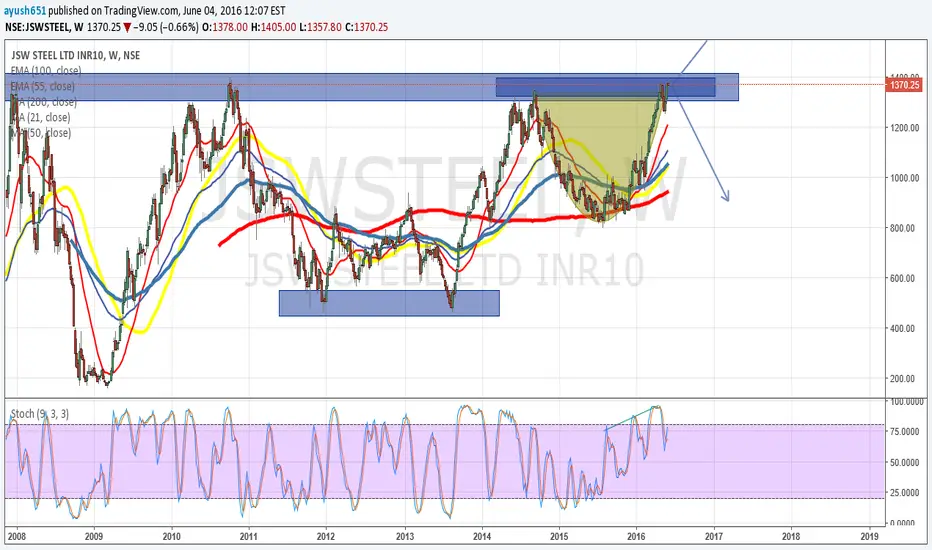Viewport: 932px width, 550px height.
Task: Click the Stoch (9, 3, 3) indicator label
Action: point(40,413)
